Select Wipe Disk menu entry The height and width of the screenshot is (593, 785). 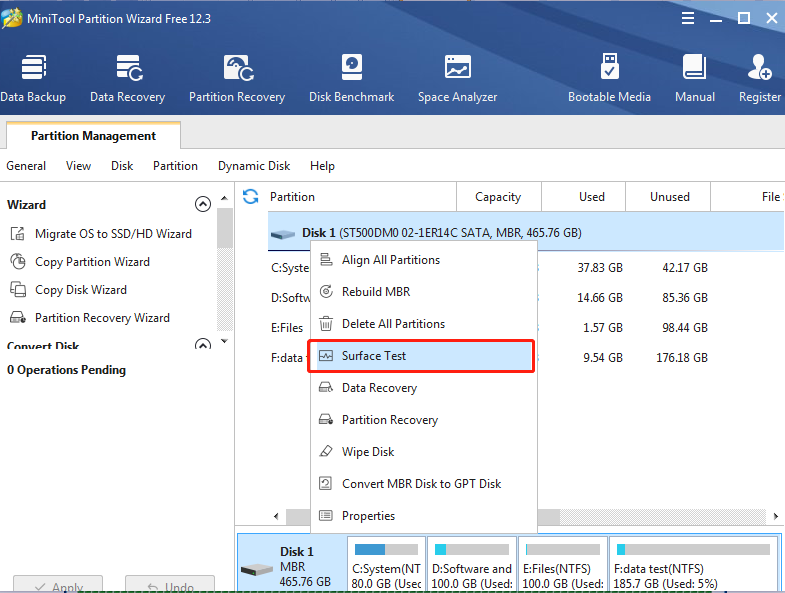[424, 452]
